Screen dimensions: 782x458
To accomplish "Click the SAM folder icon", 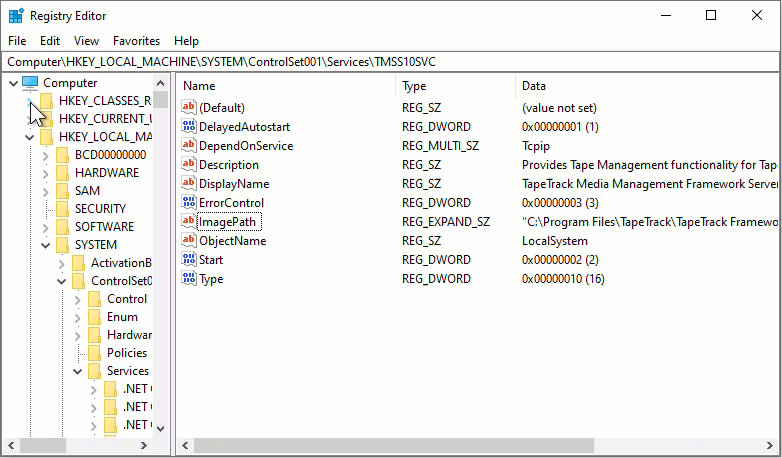I will 63,191.
